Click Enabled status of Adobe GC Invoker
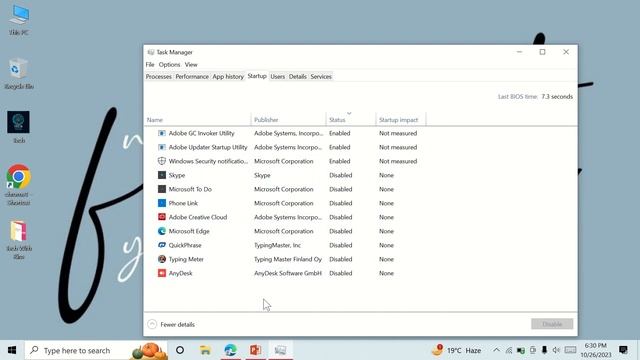 click(340, 133)
